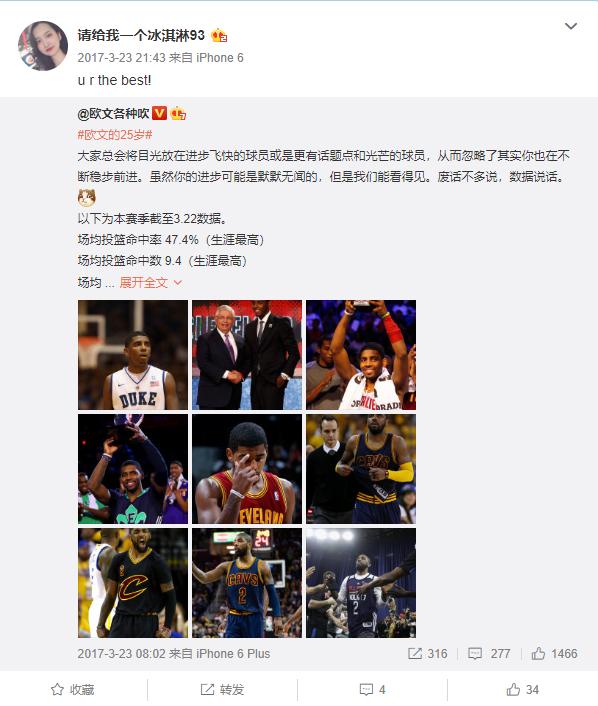Open original post reposts count 316

[427, 653]
